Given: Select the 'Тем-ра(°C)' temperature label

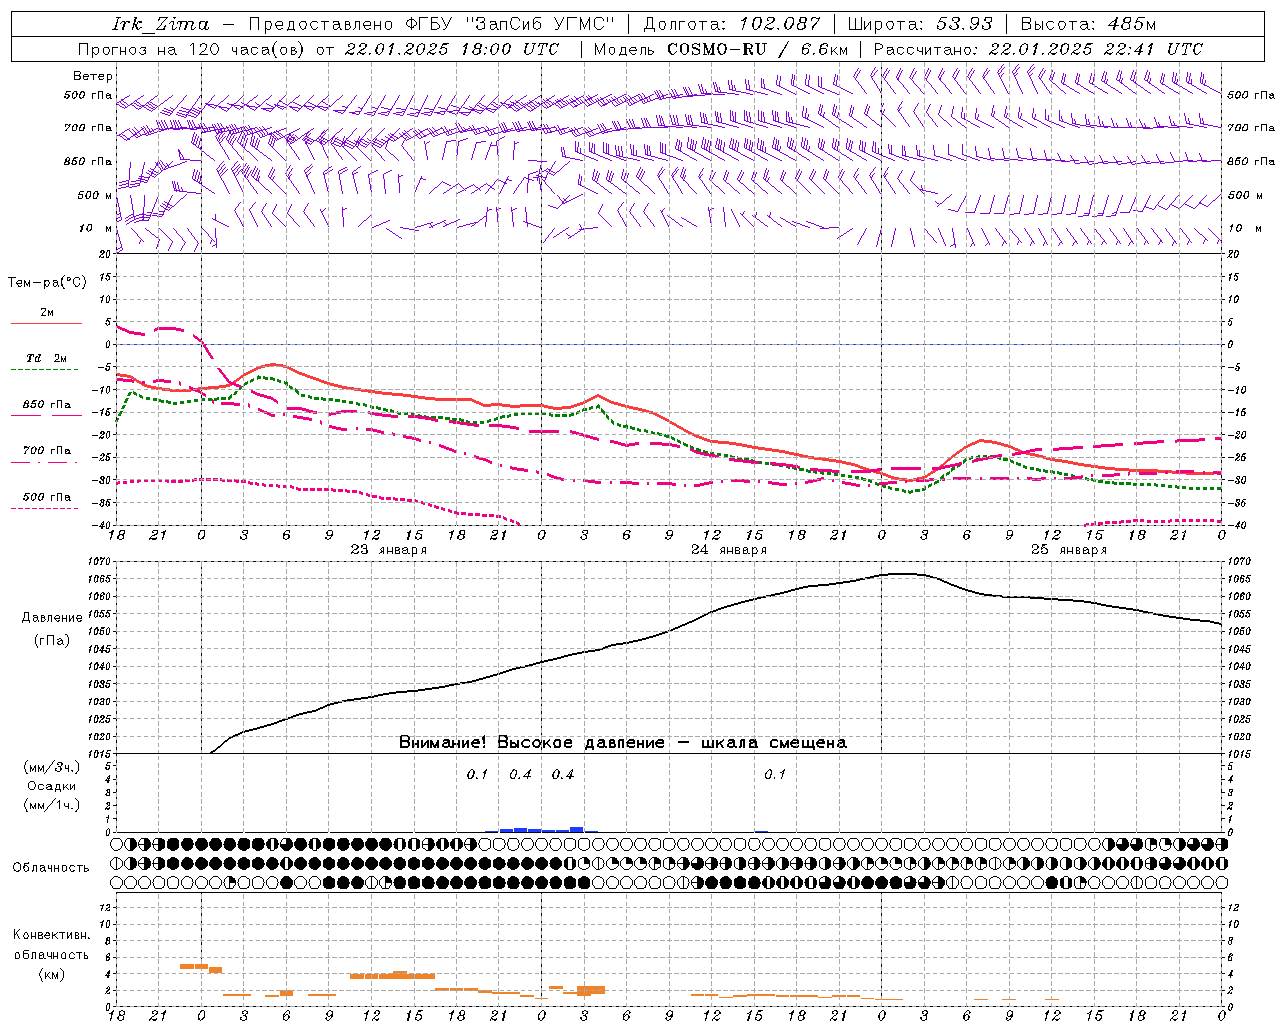Looking at the screenshot, I should [x=47, y=283].
